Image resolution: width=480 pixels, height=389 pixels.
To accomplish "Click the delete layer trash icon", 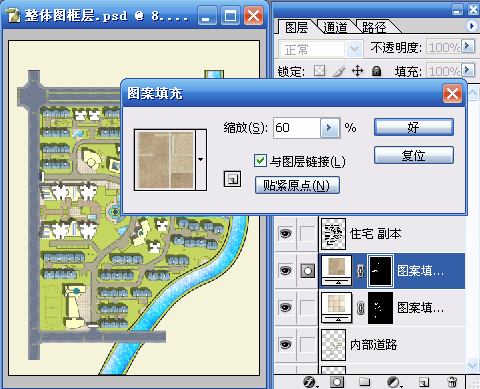I will [452, 382].
